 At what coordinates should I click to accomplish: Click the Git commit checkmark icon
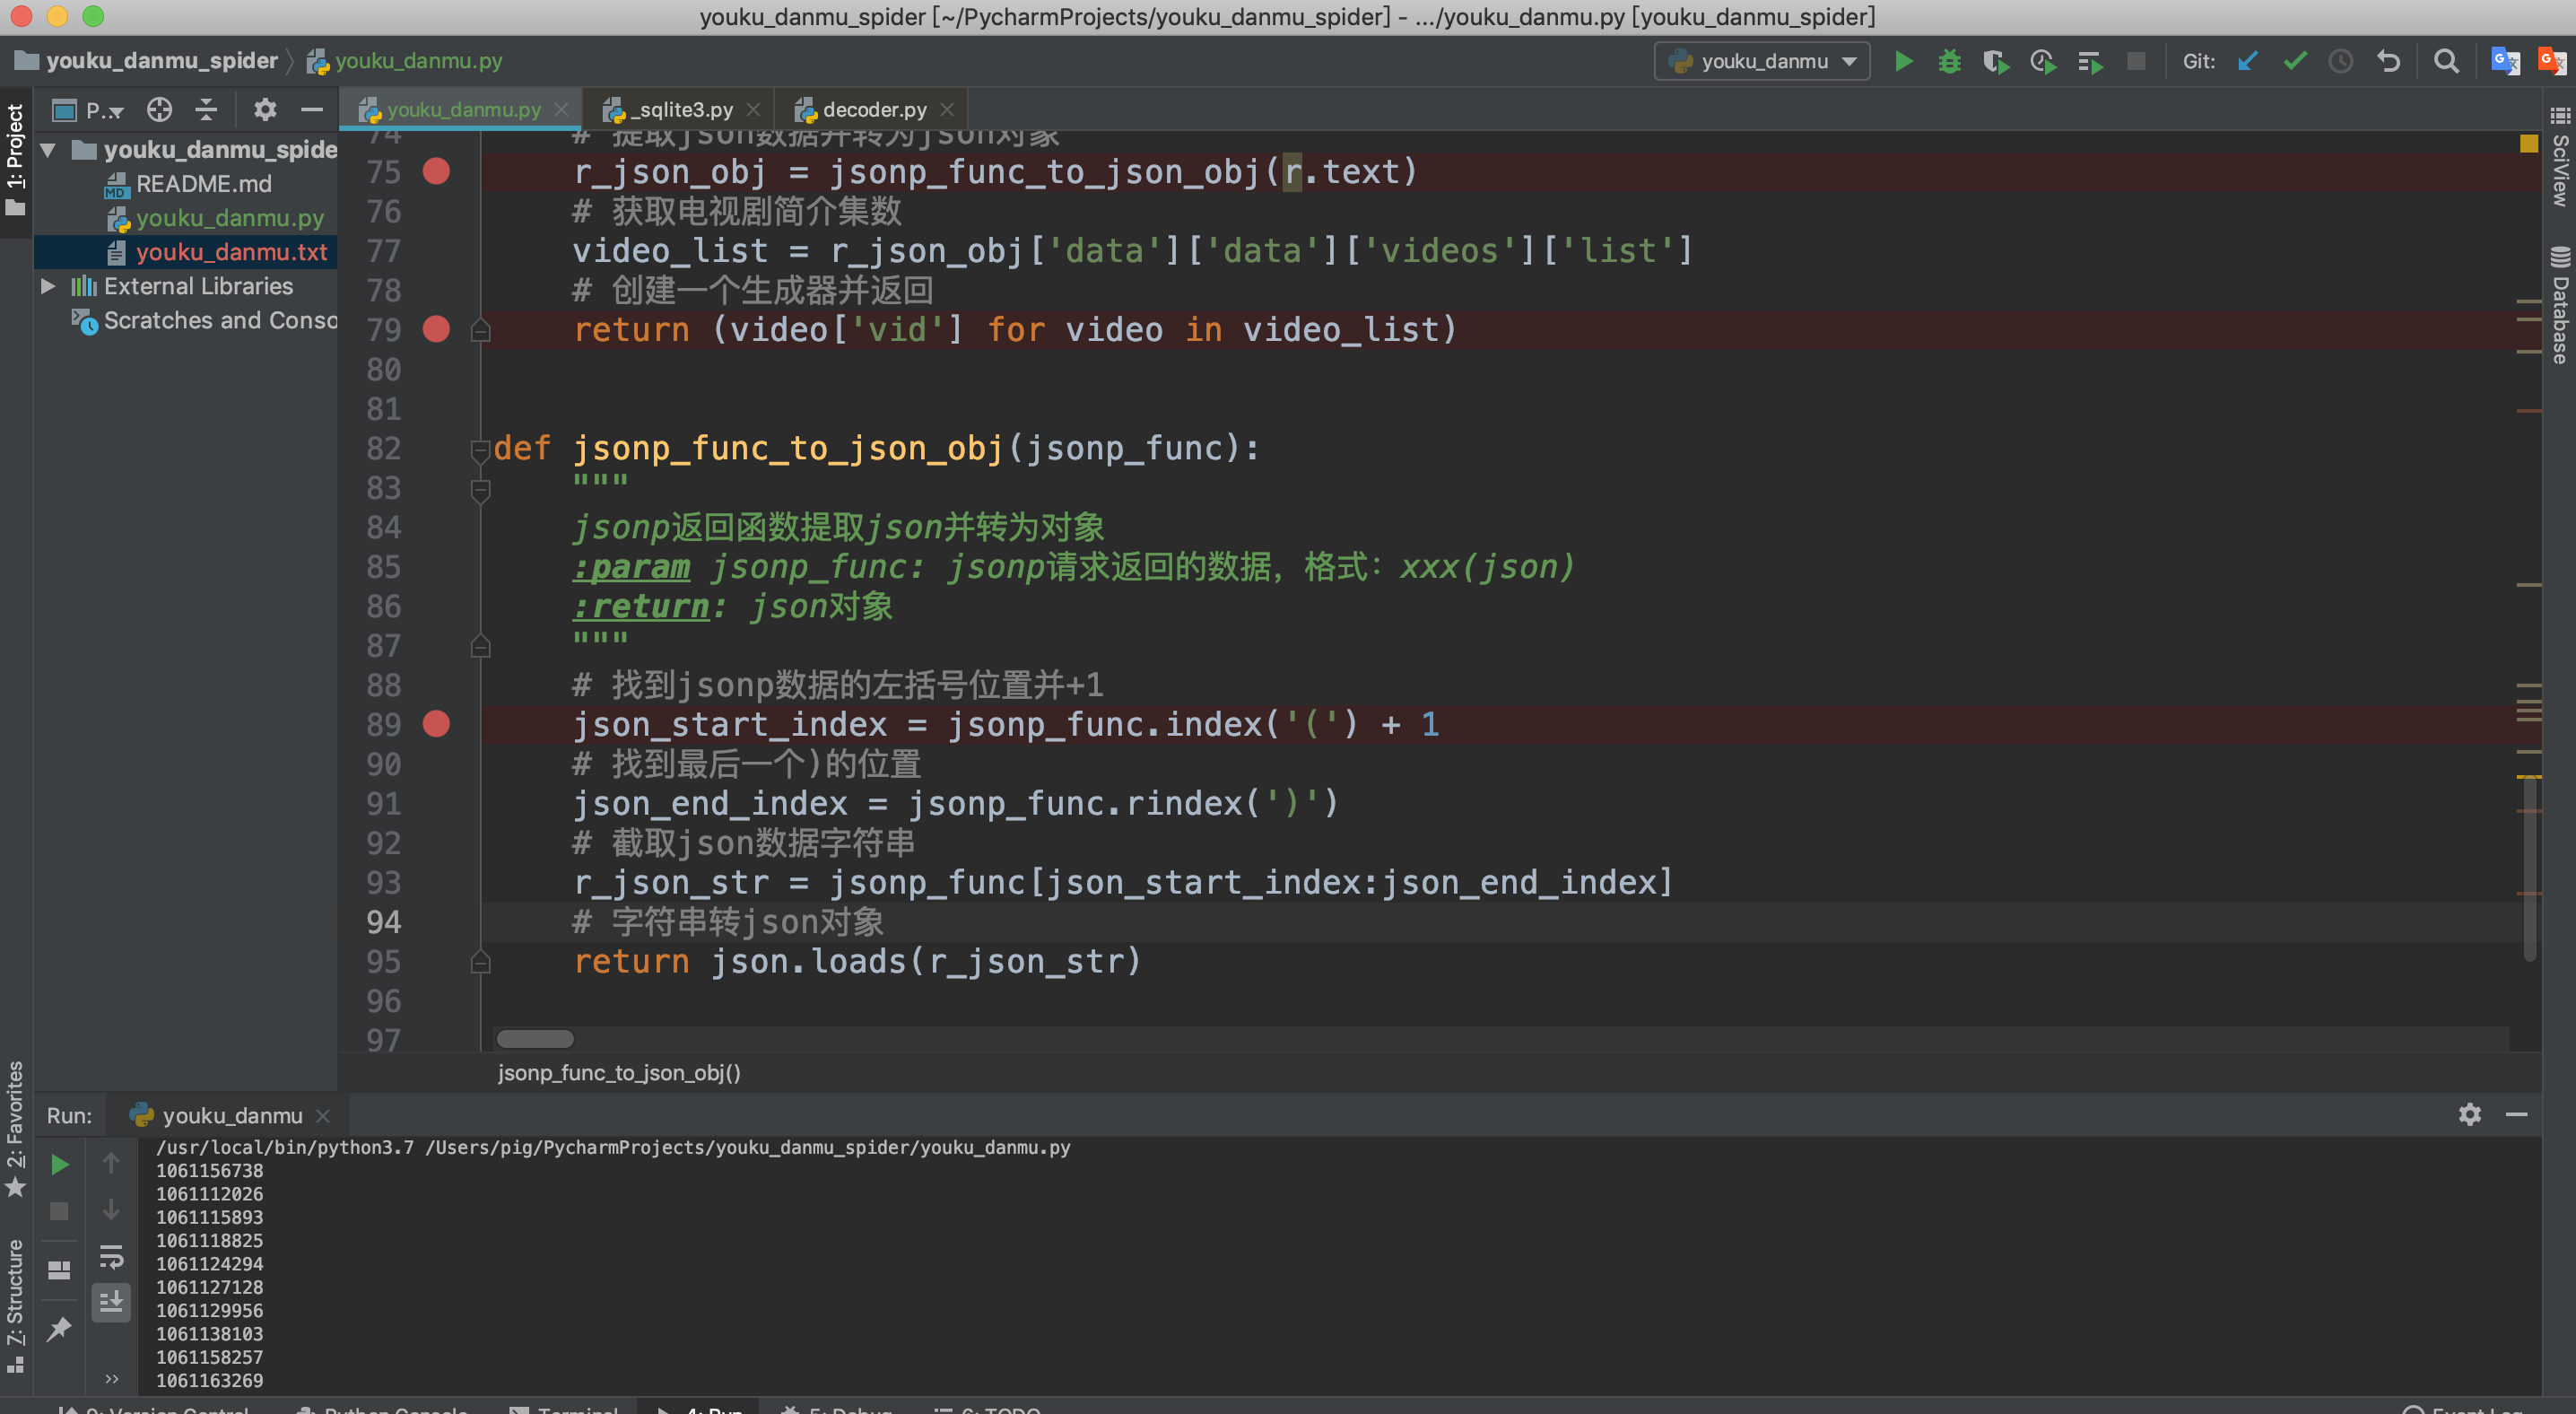(2295, 61)
